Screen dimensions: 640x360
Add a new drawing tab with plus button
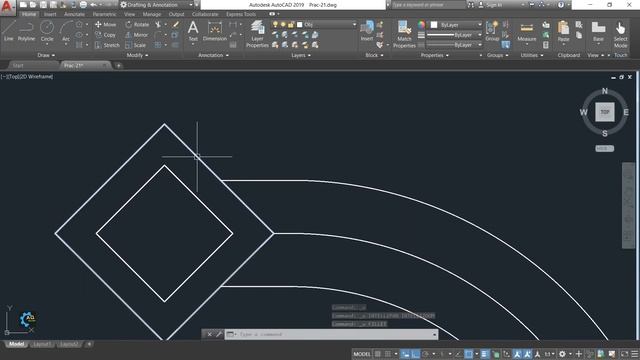[118, 65]
